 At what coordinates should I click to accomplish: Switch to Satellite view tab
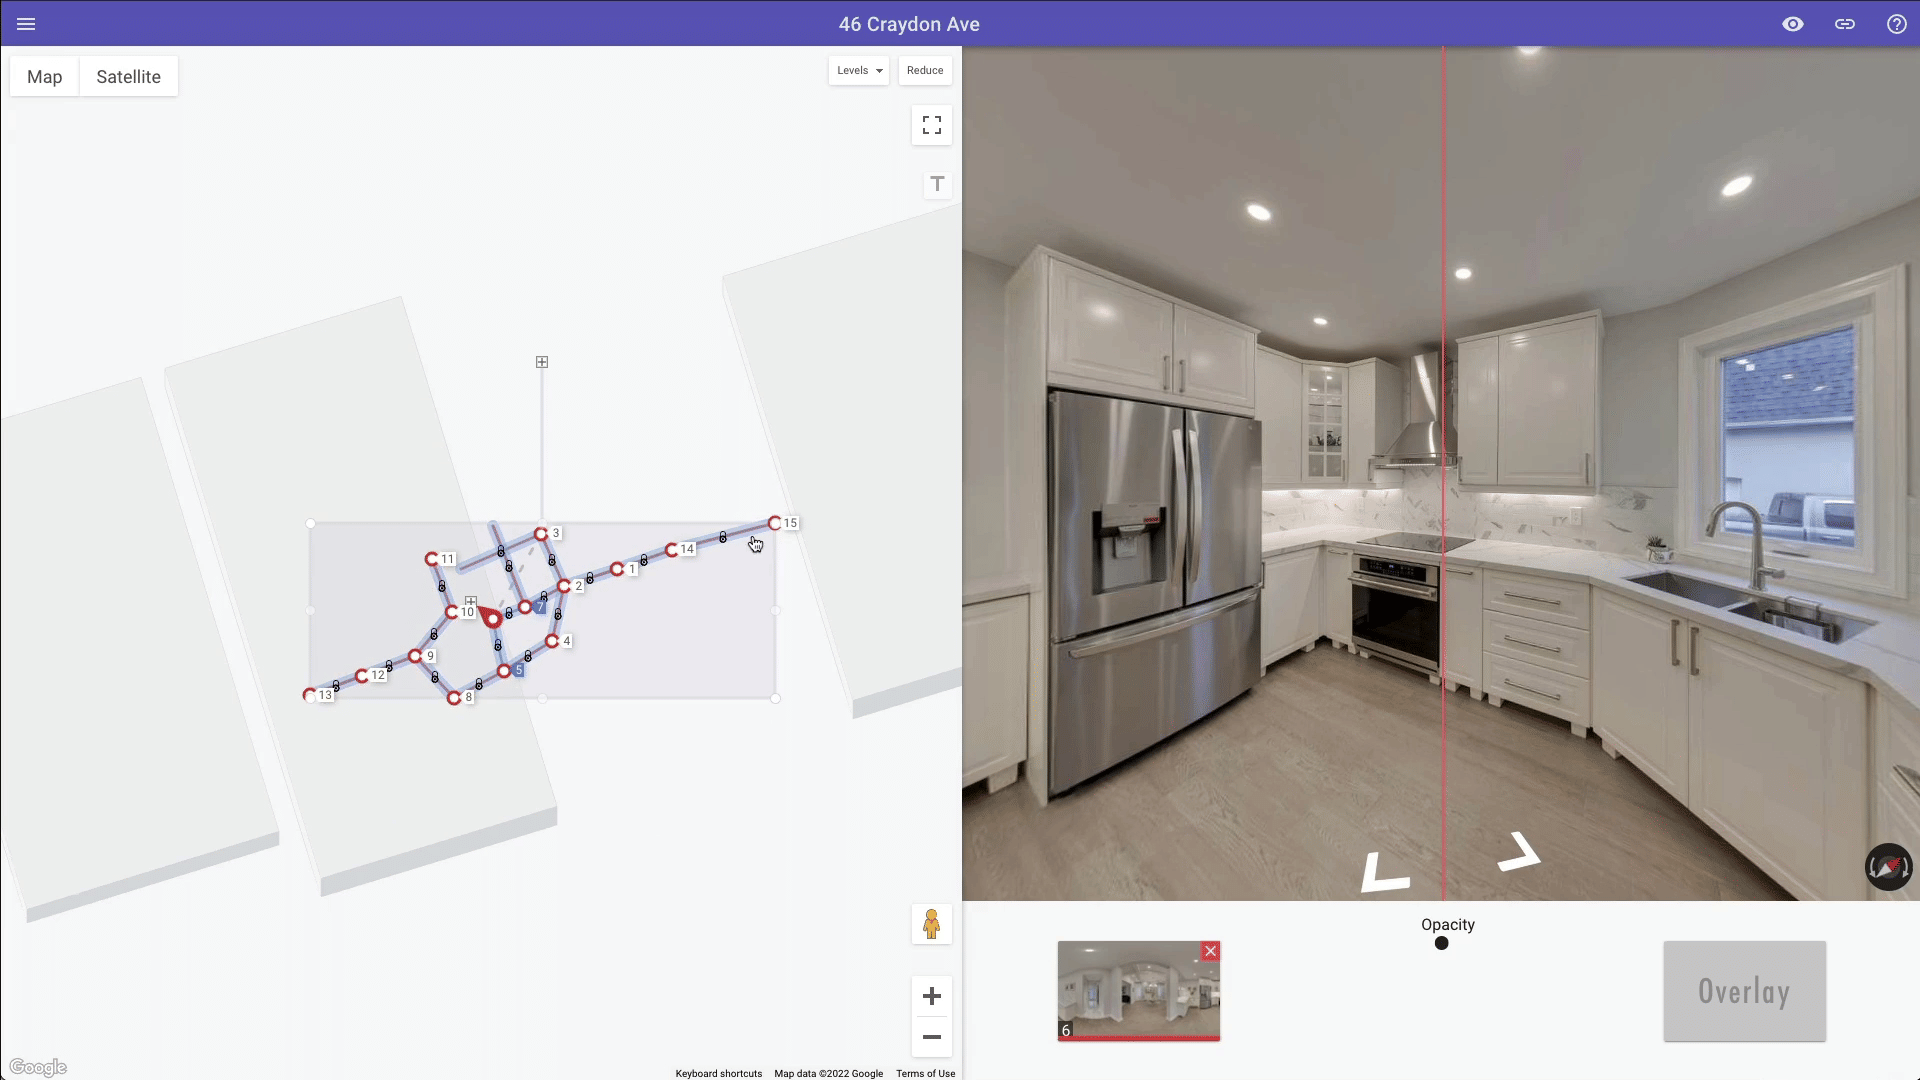point(128,77)
